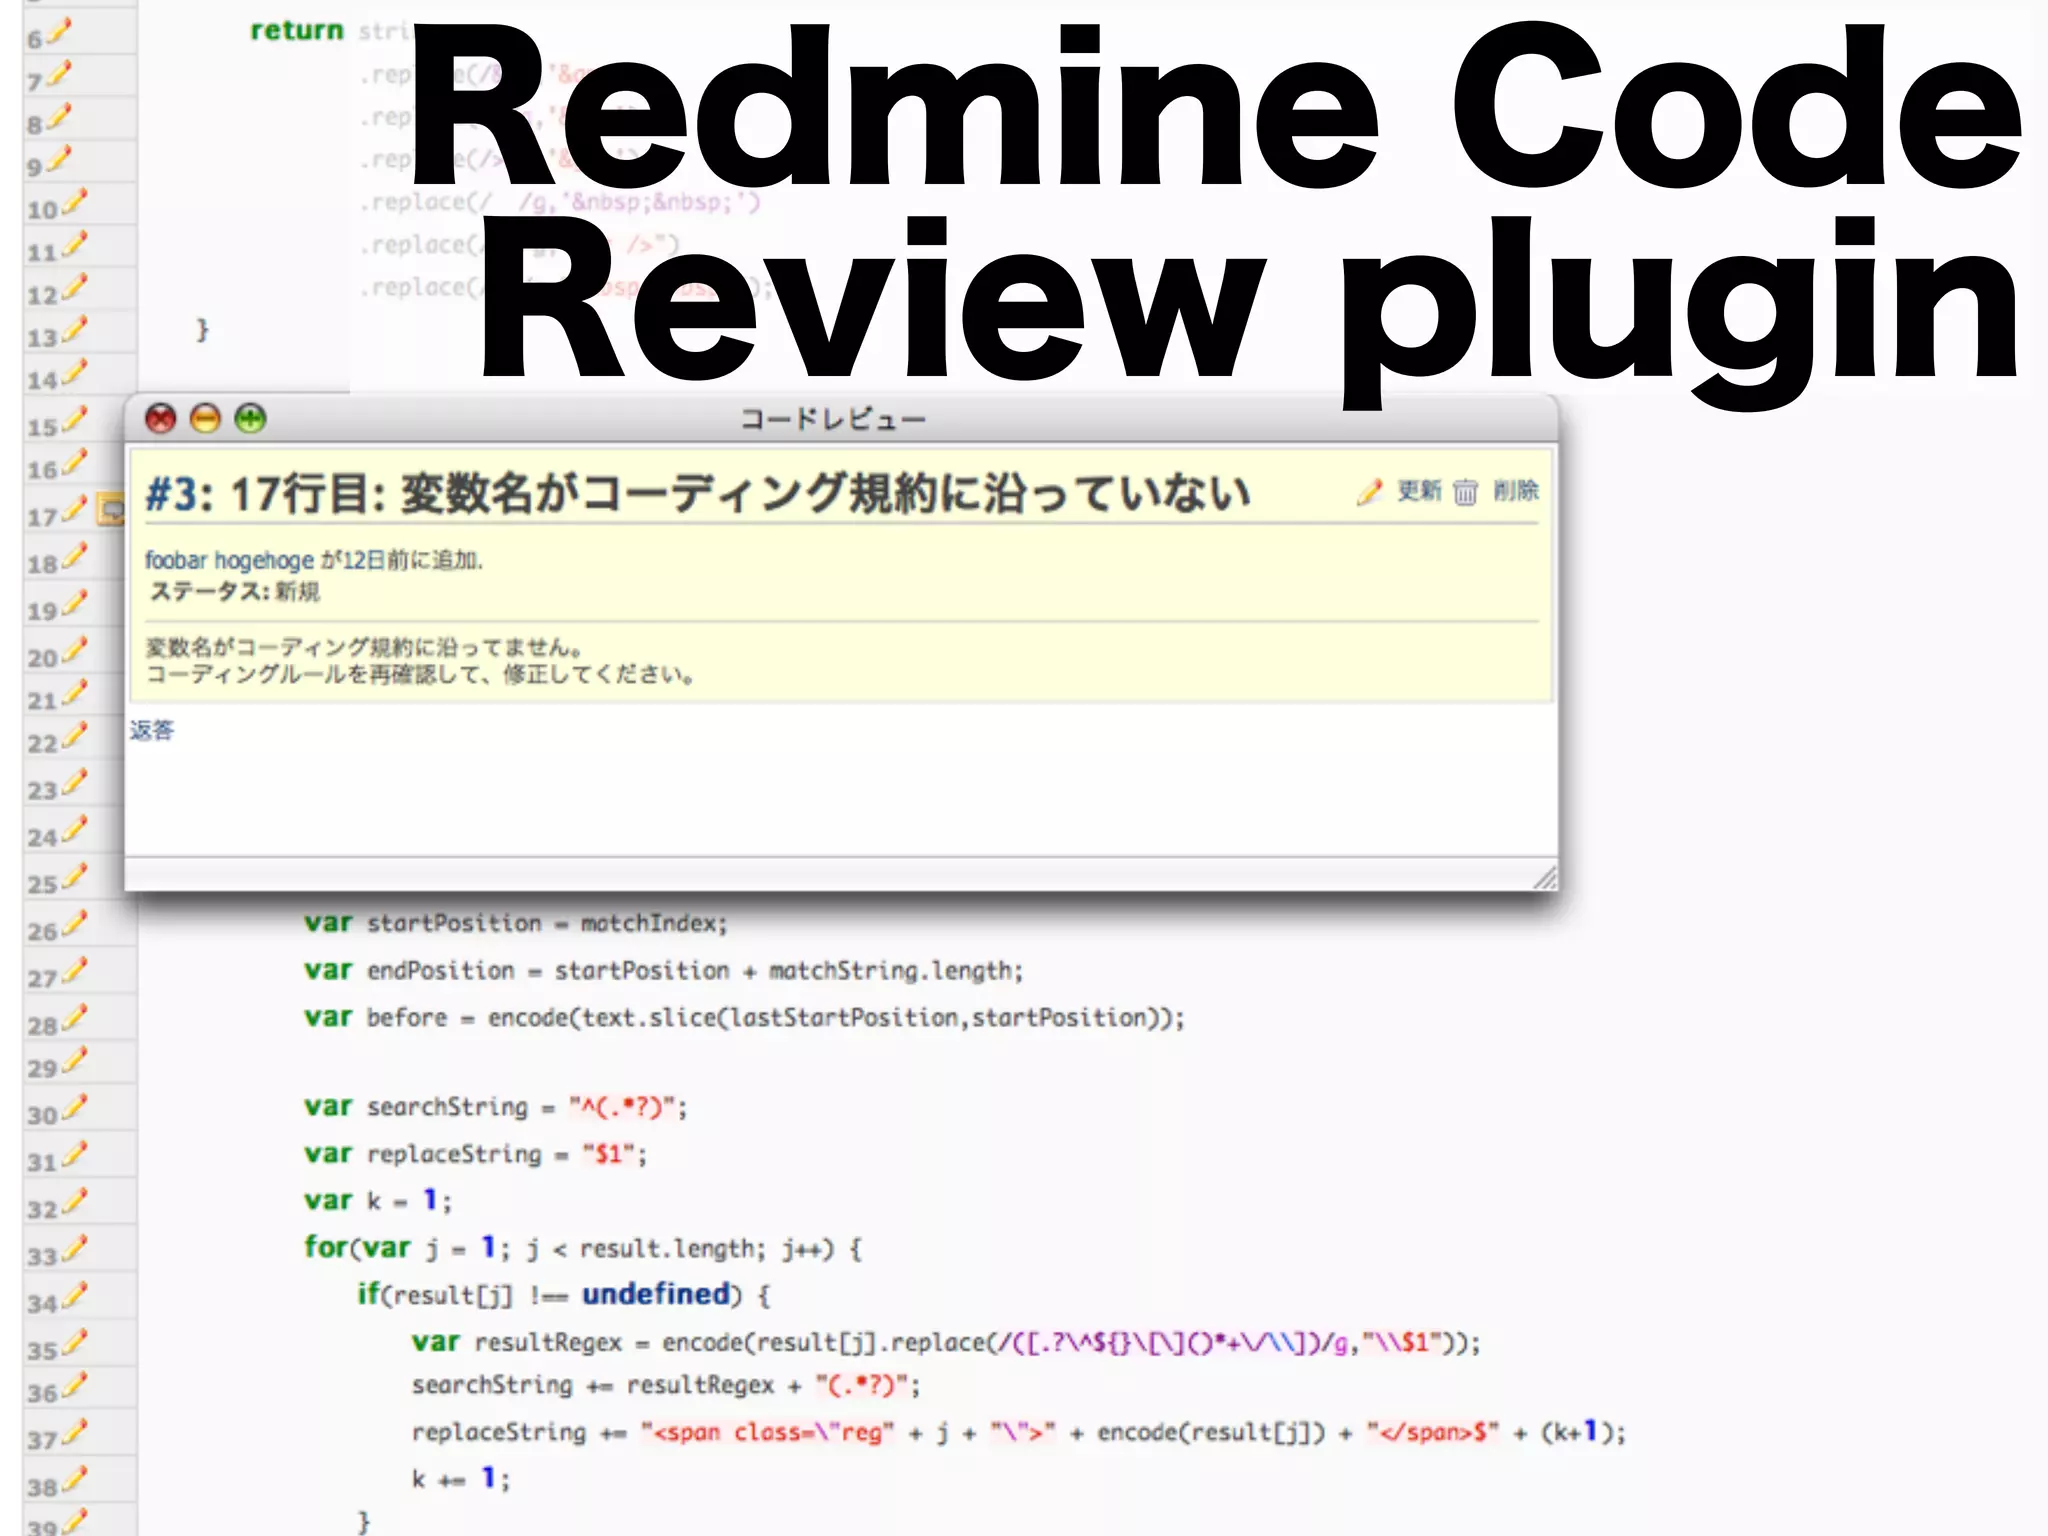Image resolution: width=2048 pixels, height=1536 pixels.
Task: Click the pencil icon on line 38
Action: [x=75, y=1480]
